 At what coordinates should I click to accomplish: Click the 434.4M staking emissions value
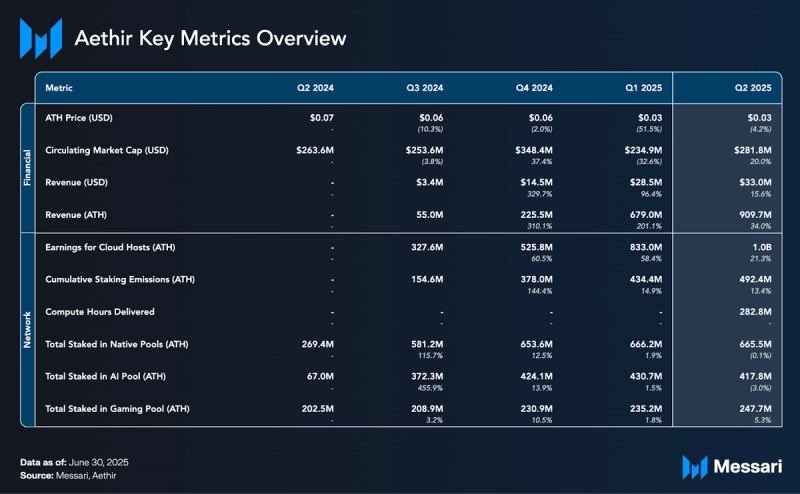click(x=646, y=279)
